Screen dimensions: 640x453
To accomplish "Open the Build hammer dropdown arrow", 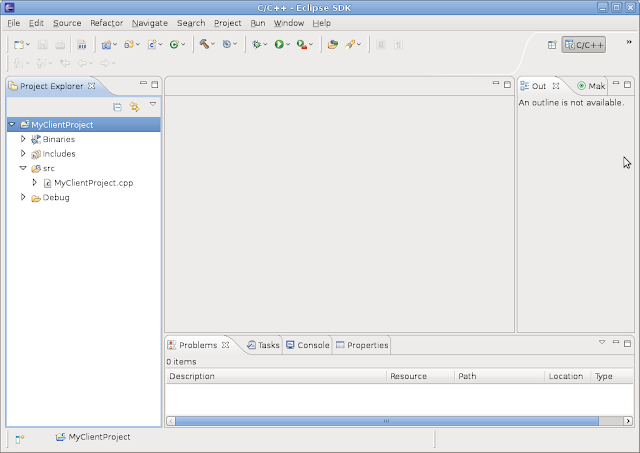I will click(x=213, y=44).
